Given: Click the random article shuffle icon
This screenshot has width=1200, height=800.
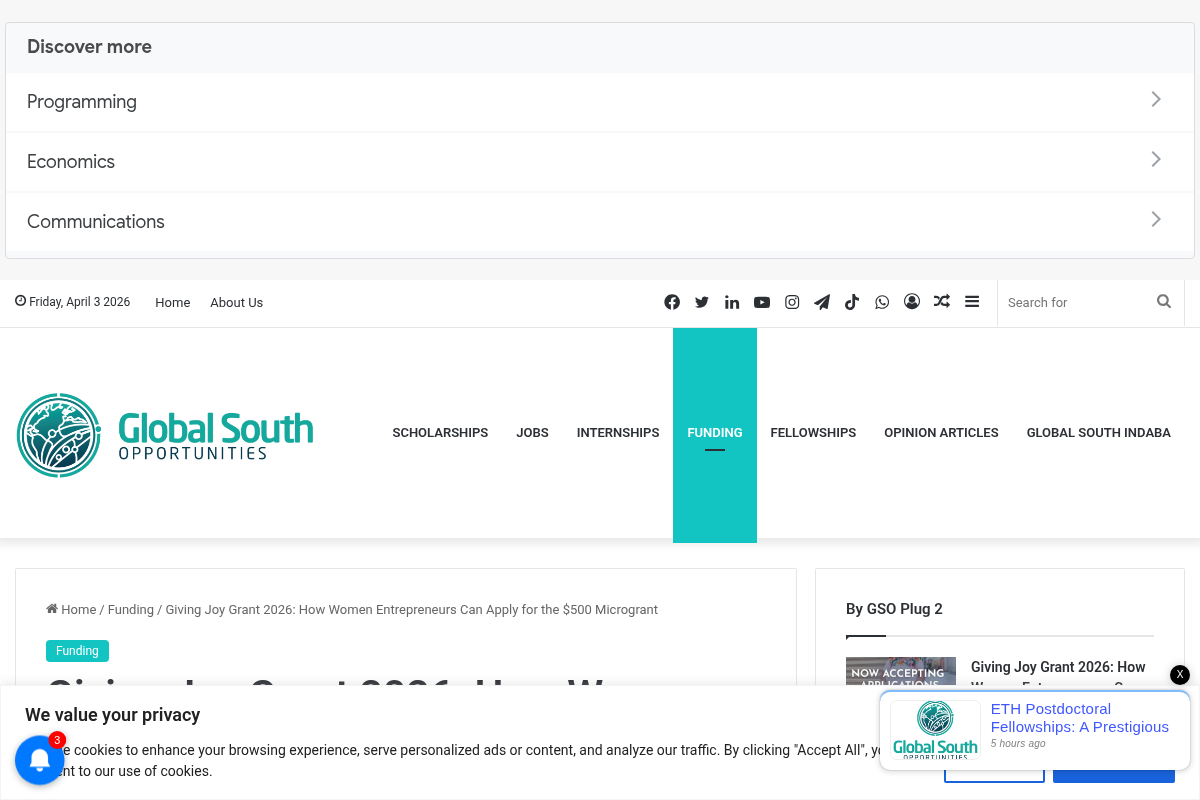Looking at the screenshot, I should (942, 302).
